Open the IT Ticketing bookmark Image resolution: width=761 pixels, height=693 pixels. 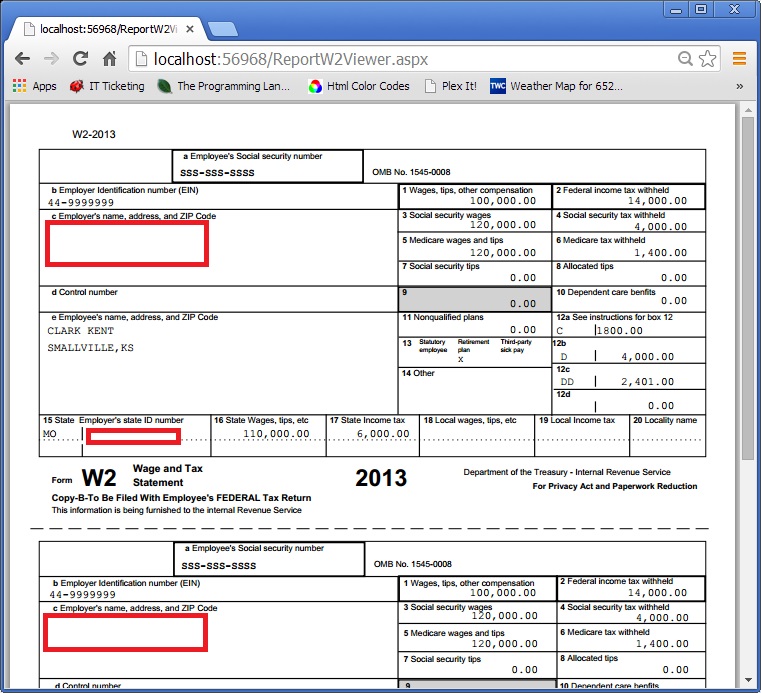click(x=106, y=86)
